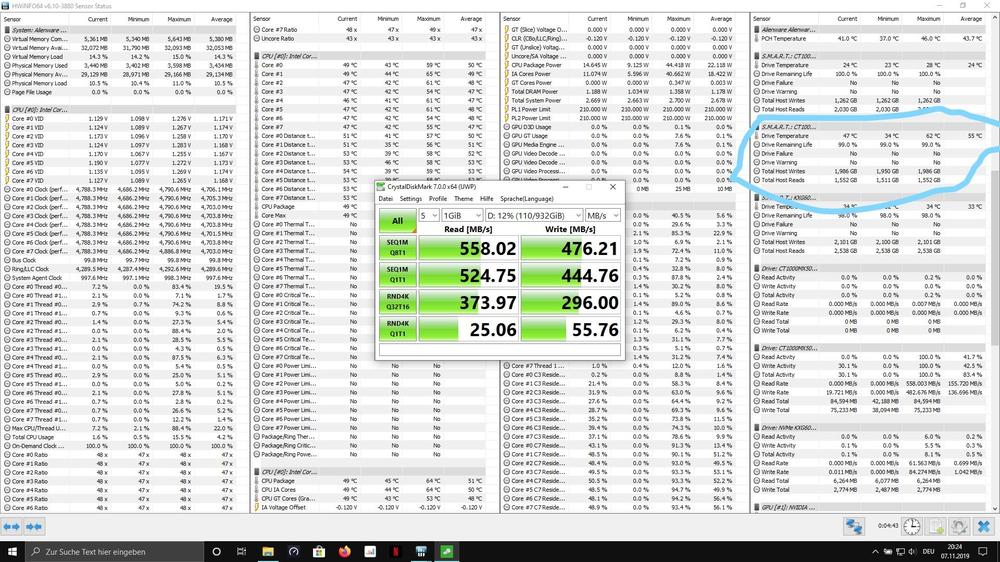Open test count dropdown showing 5
The width and height of the screenshot is (1000, 562).
(429, 215)
